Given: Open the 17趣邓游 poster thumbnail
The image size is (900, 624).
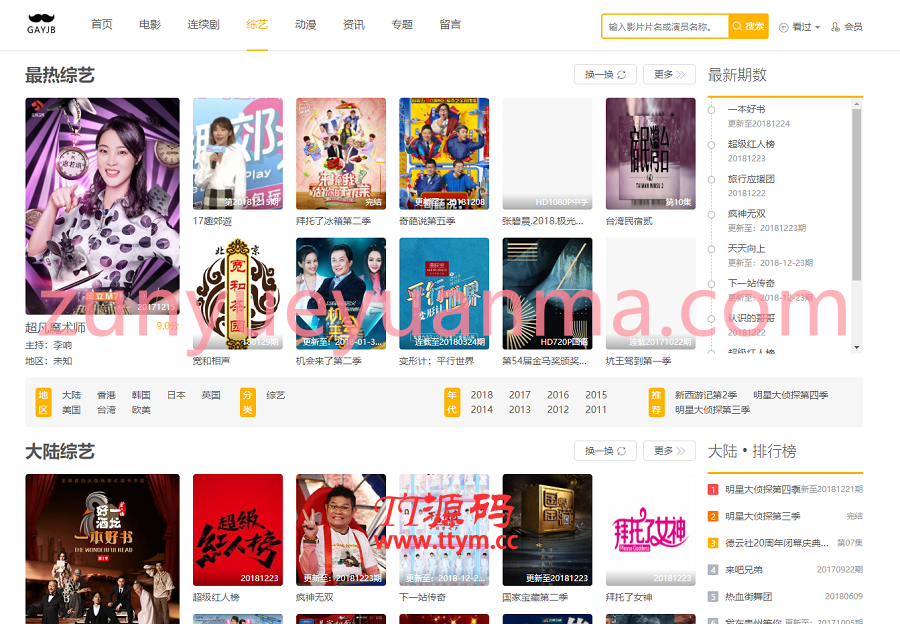Looking at the screenshot, I should (238, 153).
